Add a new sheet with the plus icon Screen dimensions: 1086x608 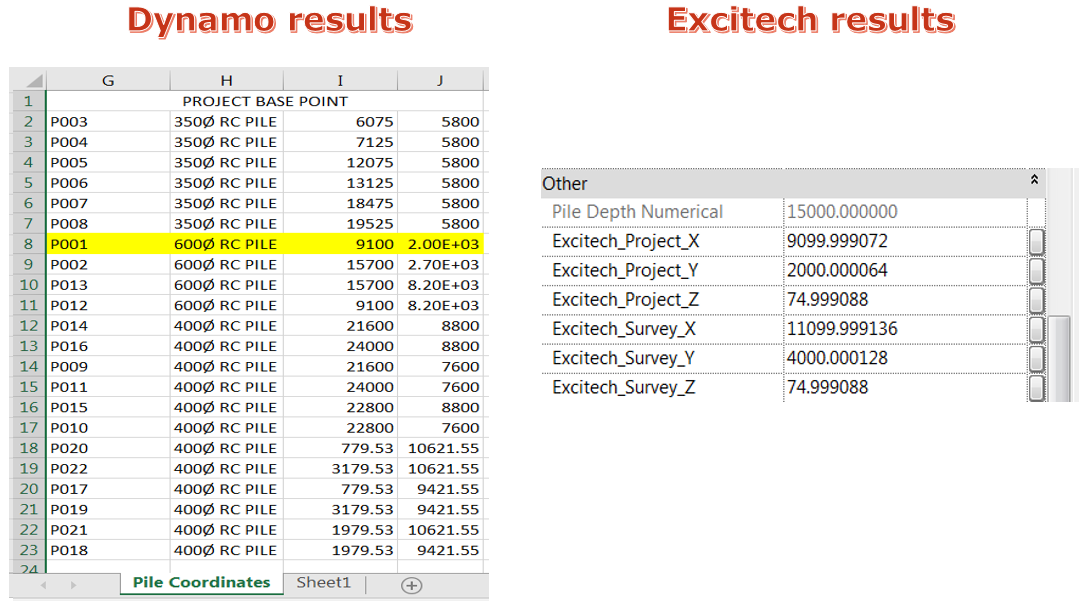tap(411, 586)
